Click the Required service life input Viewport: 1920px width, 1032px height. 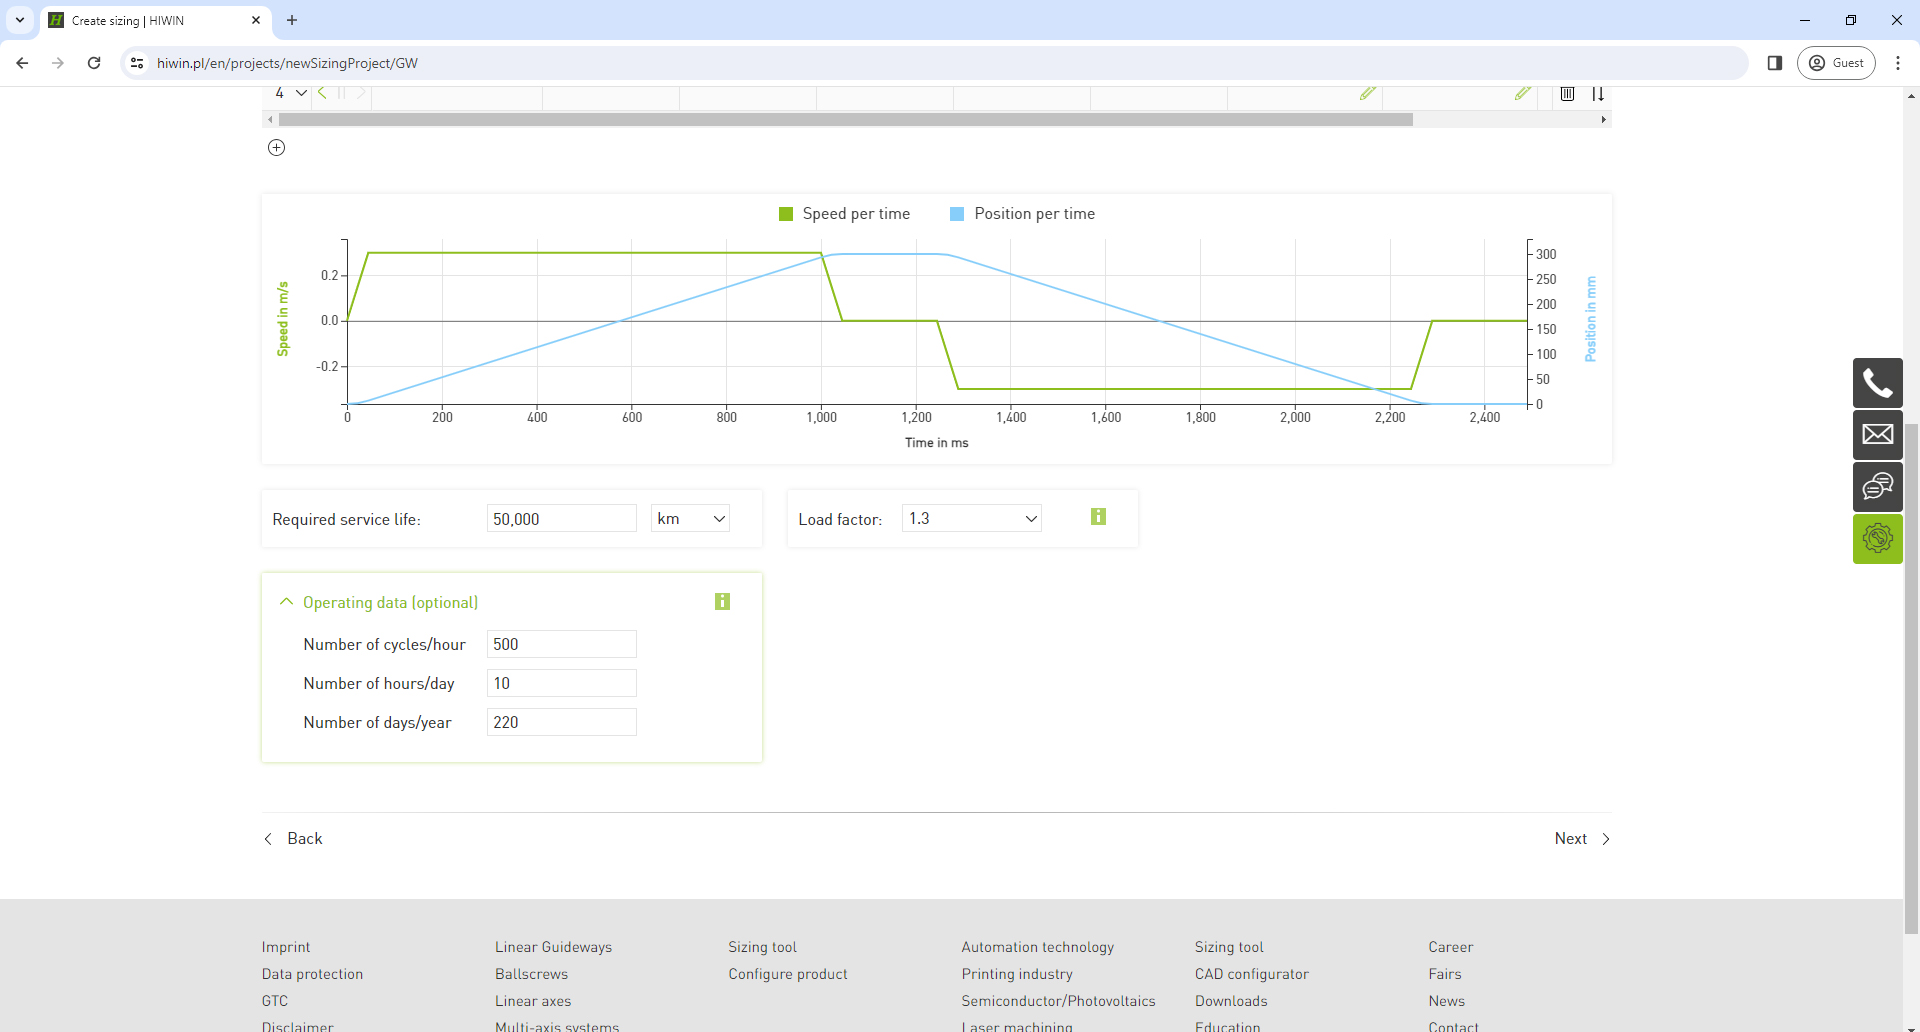pyautogui.click(x=562, y=519)
